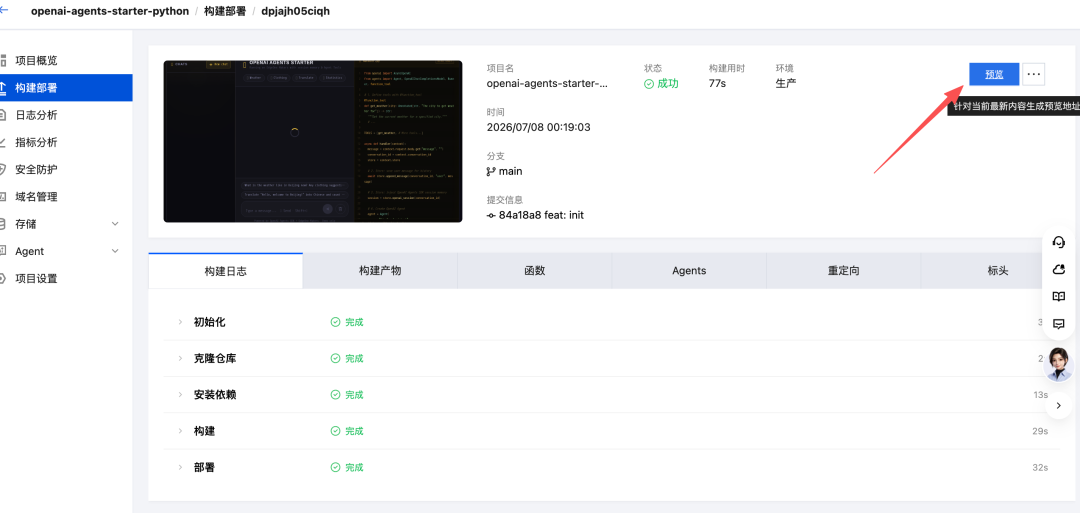Image resolution: width=1080 pixels, height=513 pixels.
Task: Click the 生产 environment value
Action: (x=786, y=83)
